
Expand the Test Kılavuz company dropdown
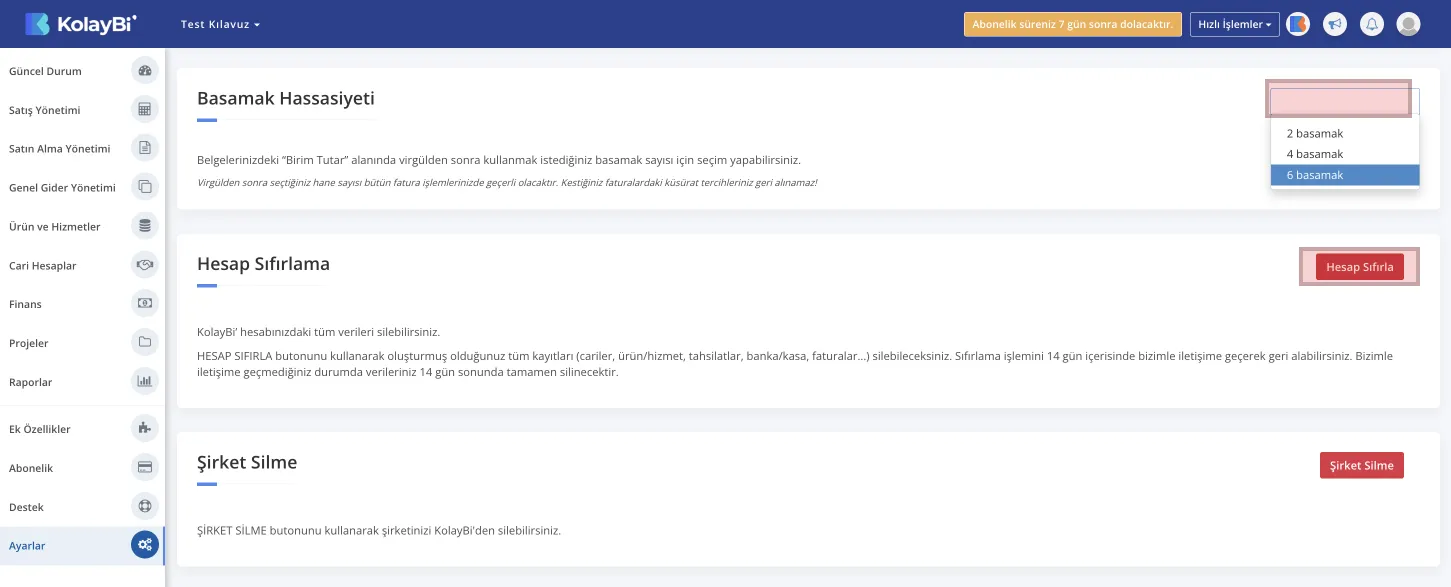tap(220, 24)
